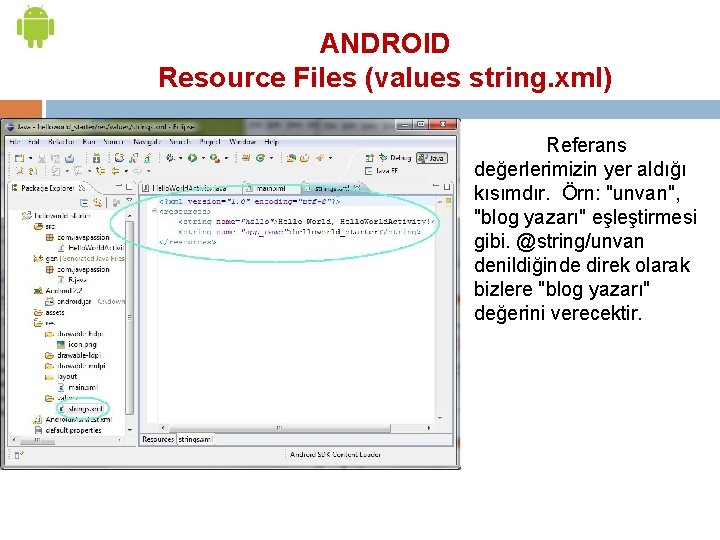The image size is (720, 540).
Task: Click the New Android Test Project icon
Action: pos(134,158)
